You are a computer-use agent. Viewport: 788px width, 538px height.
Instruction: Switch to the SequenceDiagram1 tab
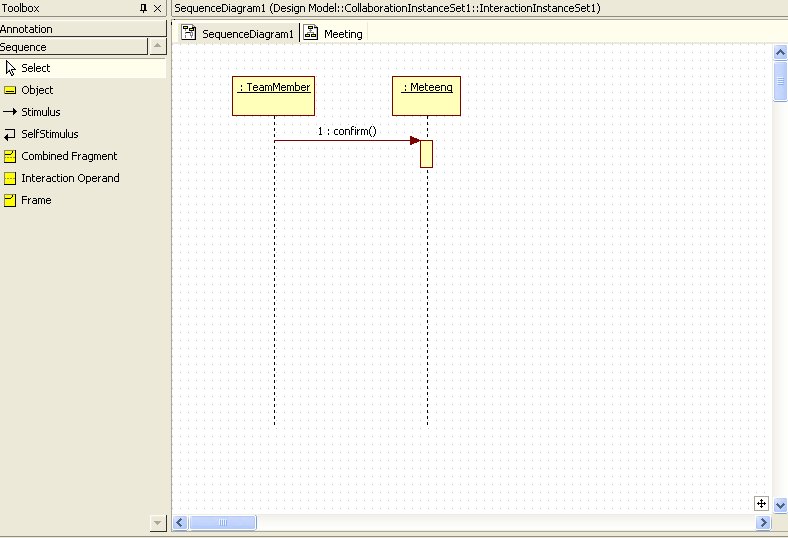tap(237, 33)
